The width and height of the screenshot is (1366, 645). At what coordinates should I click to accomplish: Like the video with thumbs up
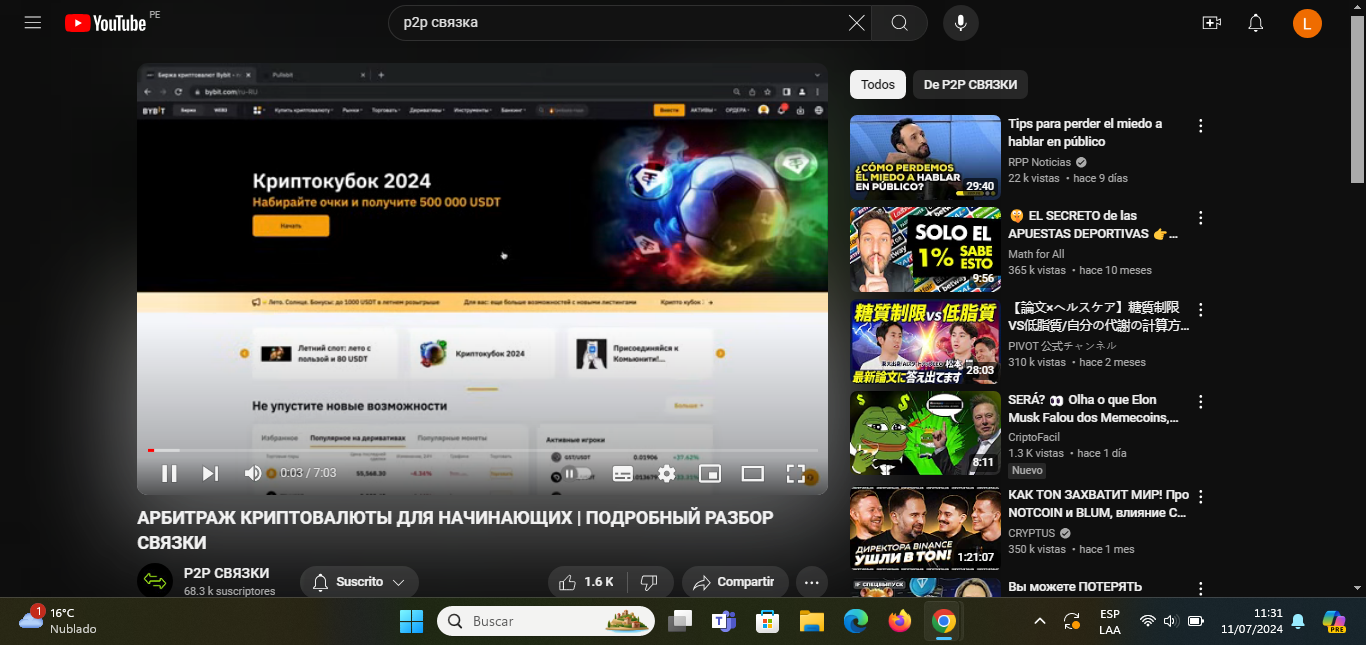pyautogui.click(x=589, y=582)
